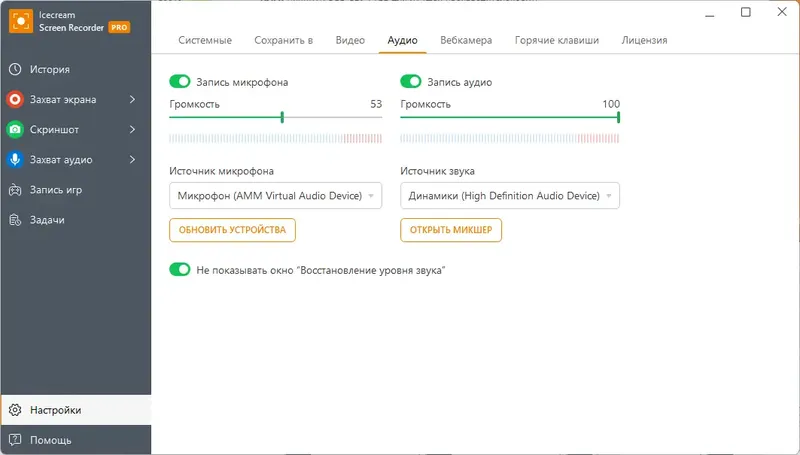Toggle the Восстановление уровня звука window option
Viewport: 800px width, 455px height.
180,270
